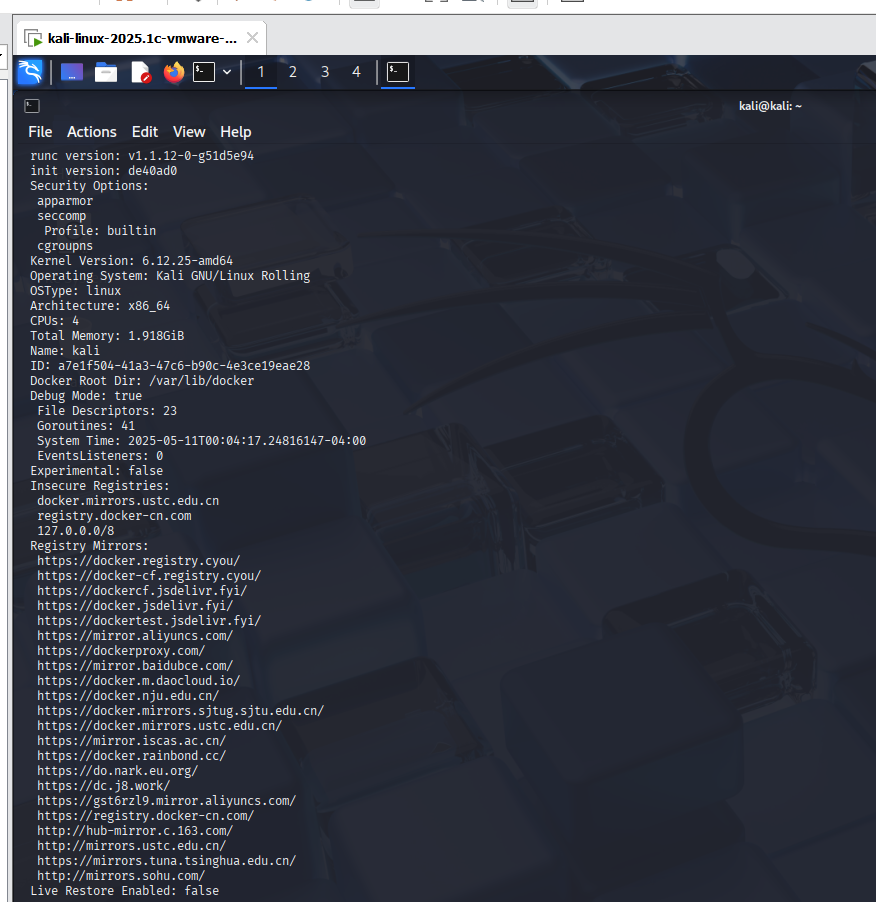Click the Experimental: false line
This screenshot has width=876, height=902.
click(97, 471)
